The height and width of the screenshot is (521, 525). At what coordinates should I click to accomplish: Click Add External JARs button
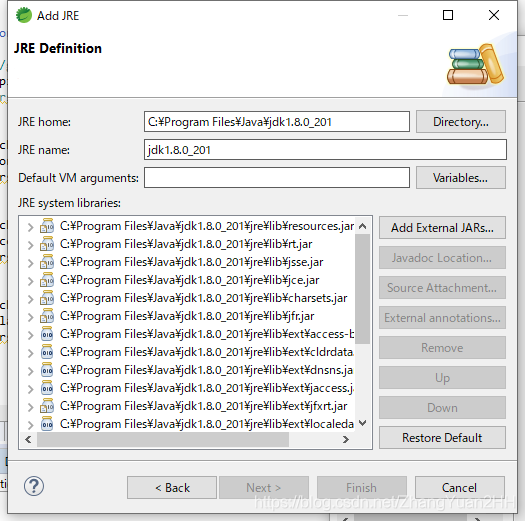[x=442, y=228]
